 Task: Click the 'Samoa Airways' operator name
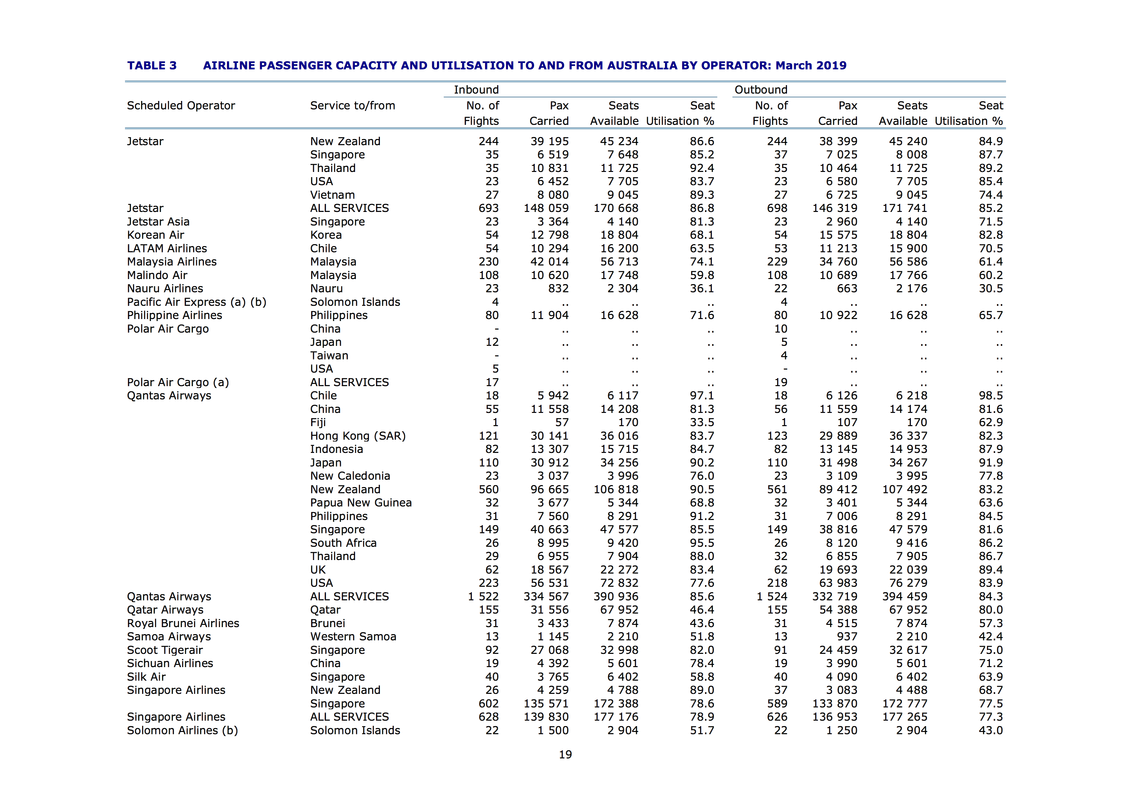pyautogui.click(x=169, y=636)
